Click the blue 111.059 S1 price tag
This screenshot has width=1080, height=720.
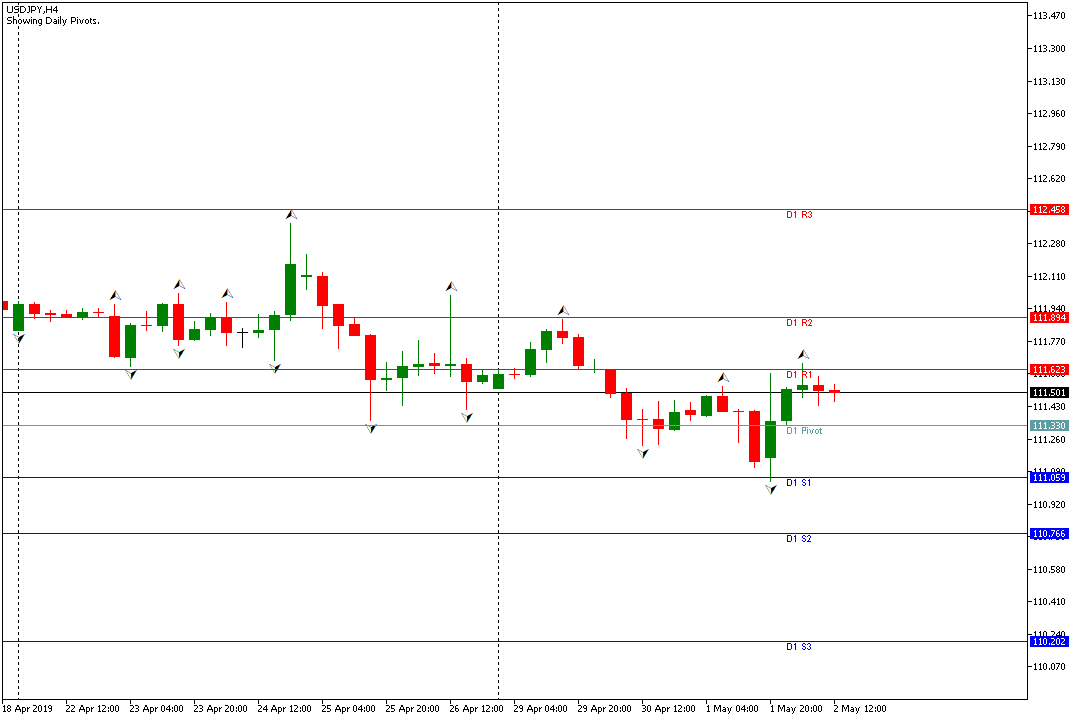click(x=1050, y=478)
